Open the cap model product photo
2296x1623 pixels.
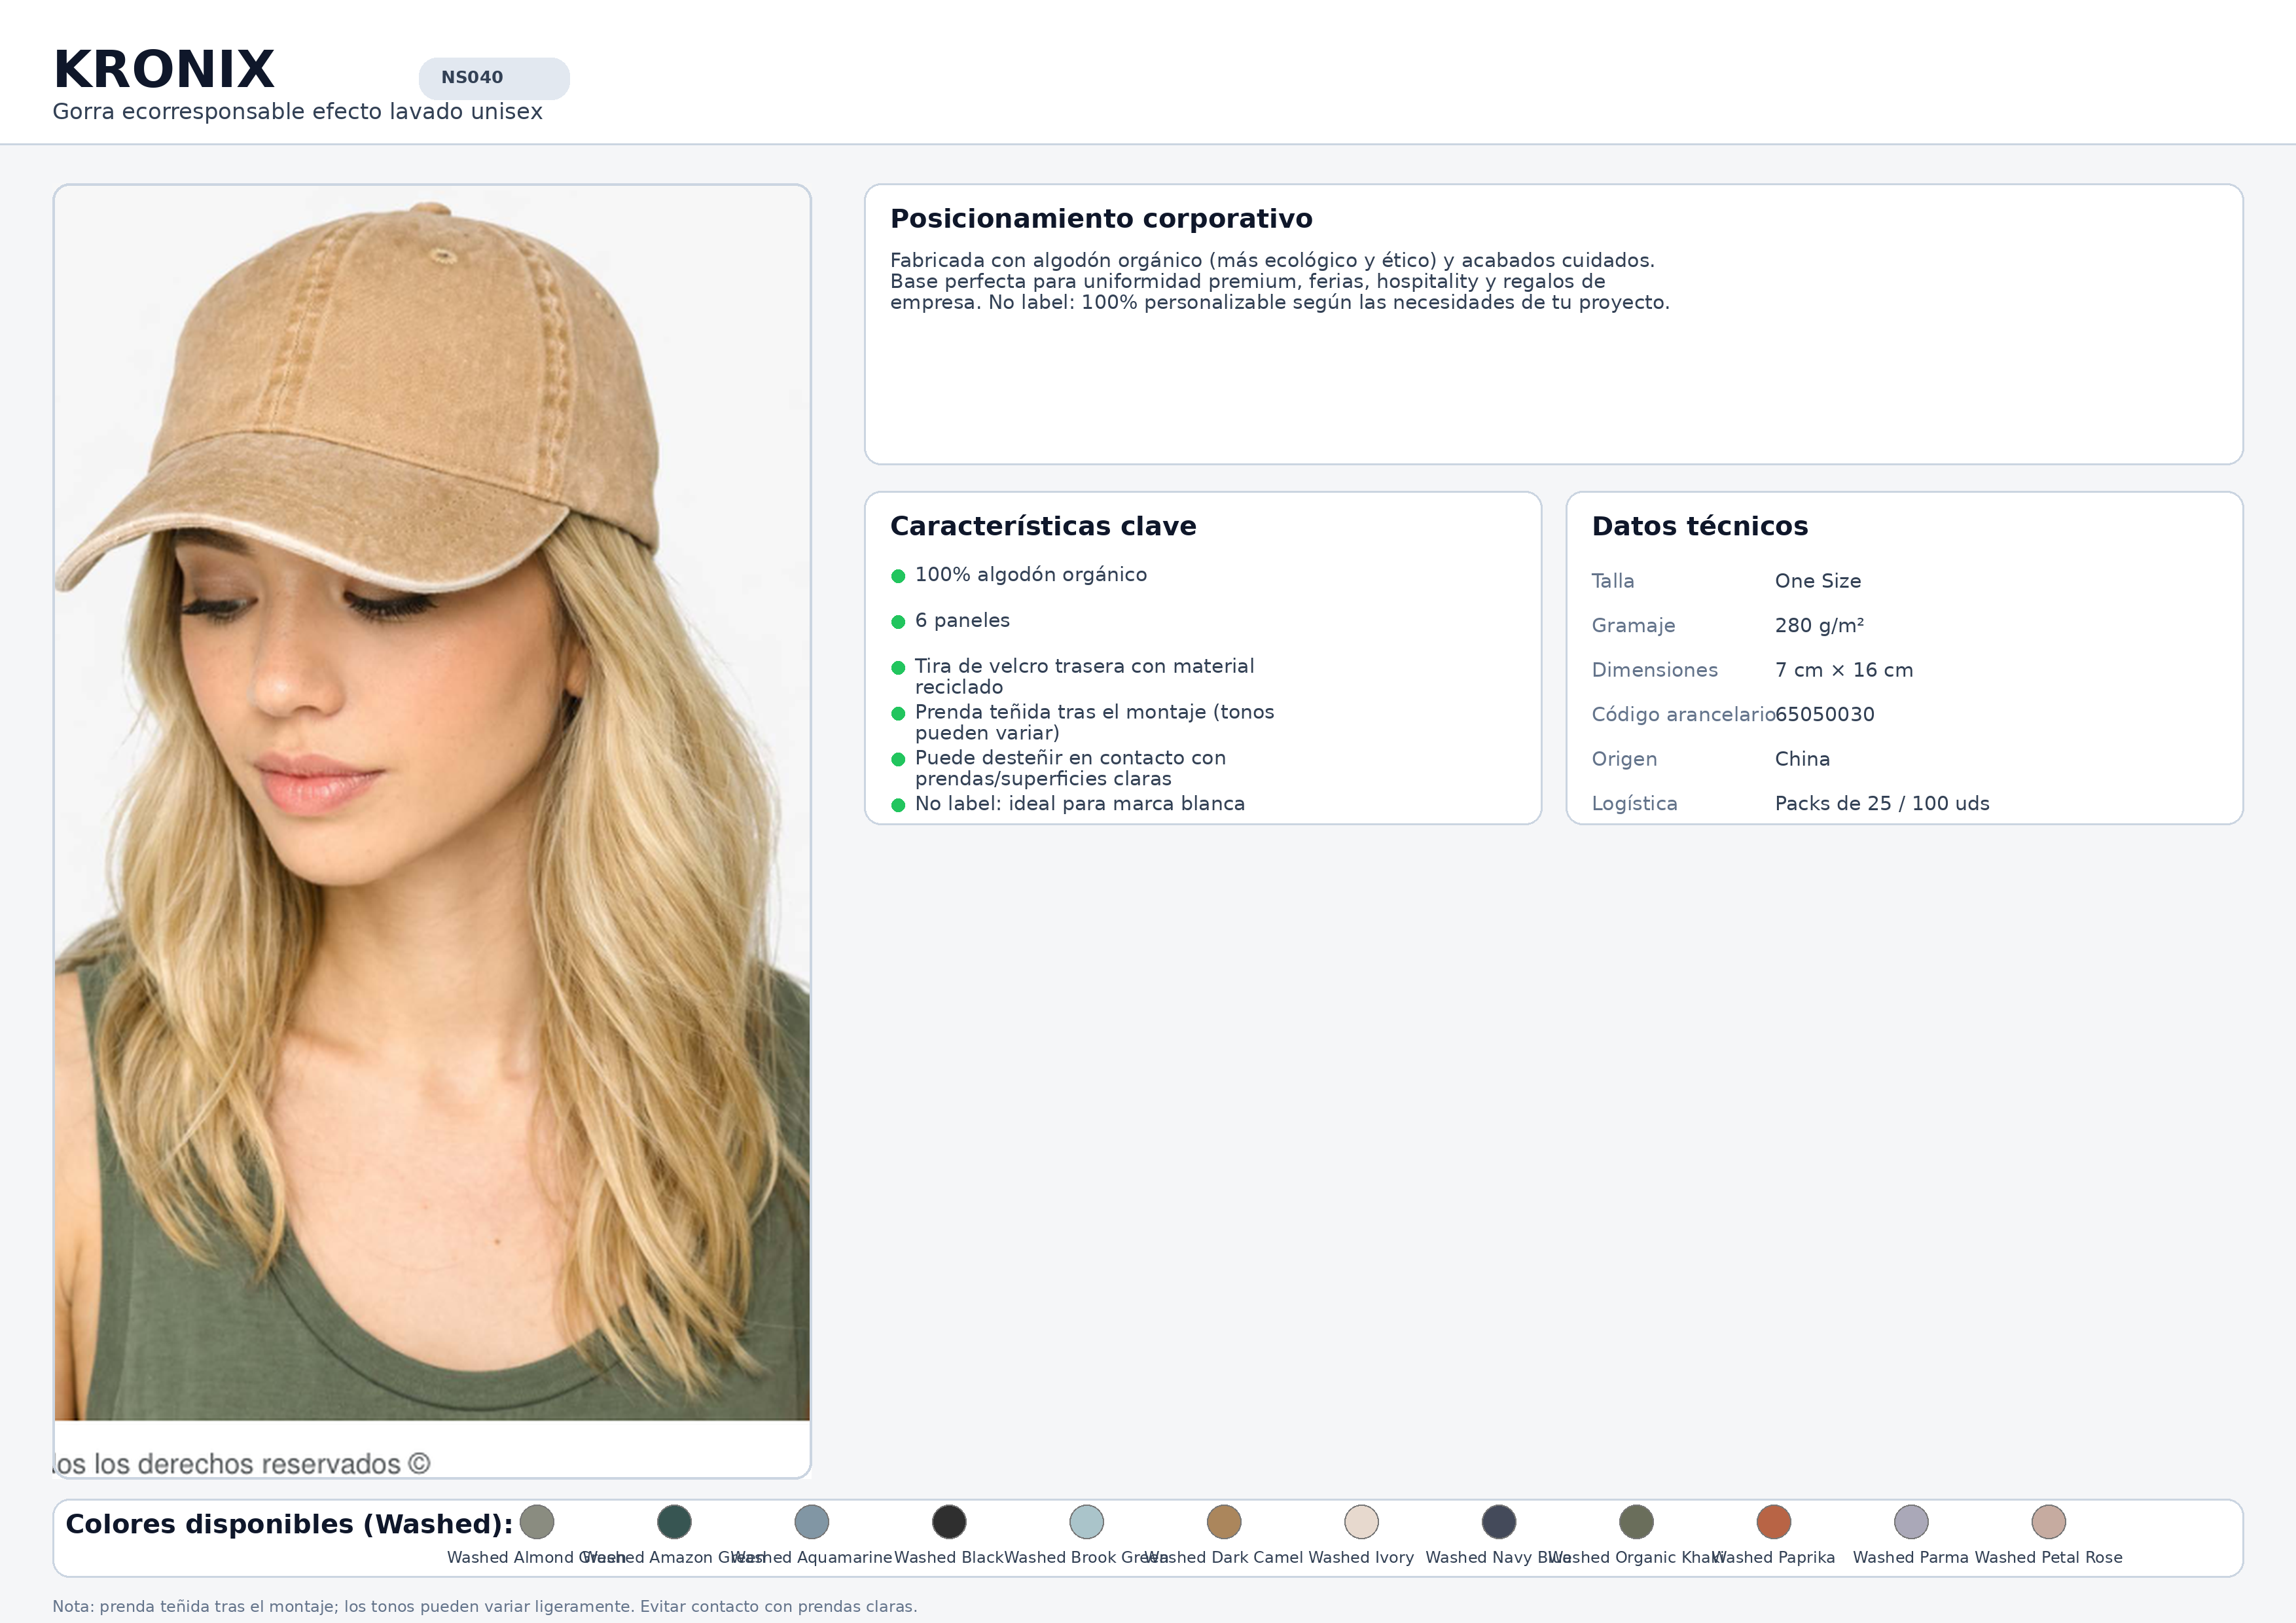(432, 800)
